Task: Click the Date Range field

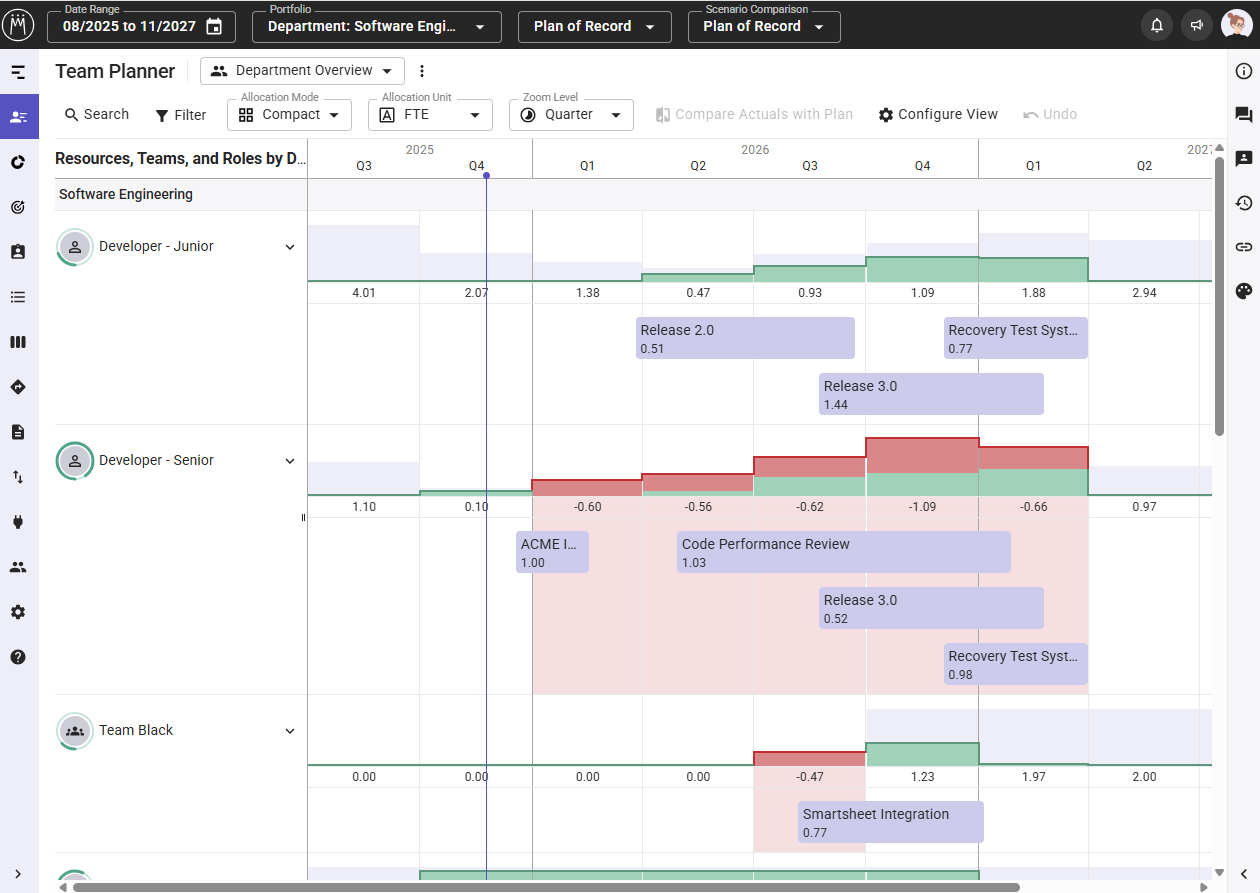Action: point(141,27)
